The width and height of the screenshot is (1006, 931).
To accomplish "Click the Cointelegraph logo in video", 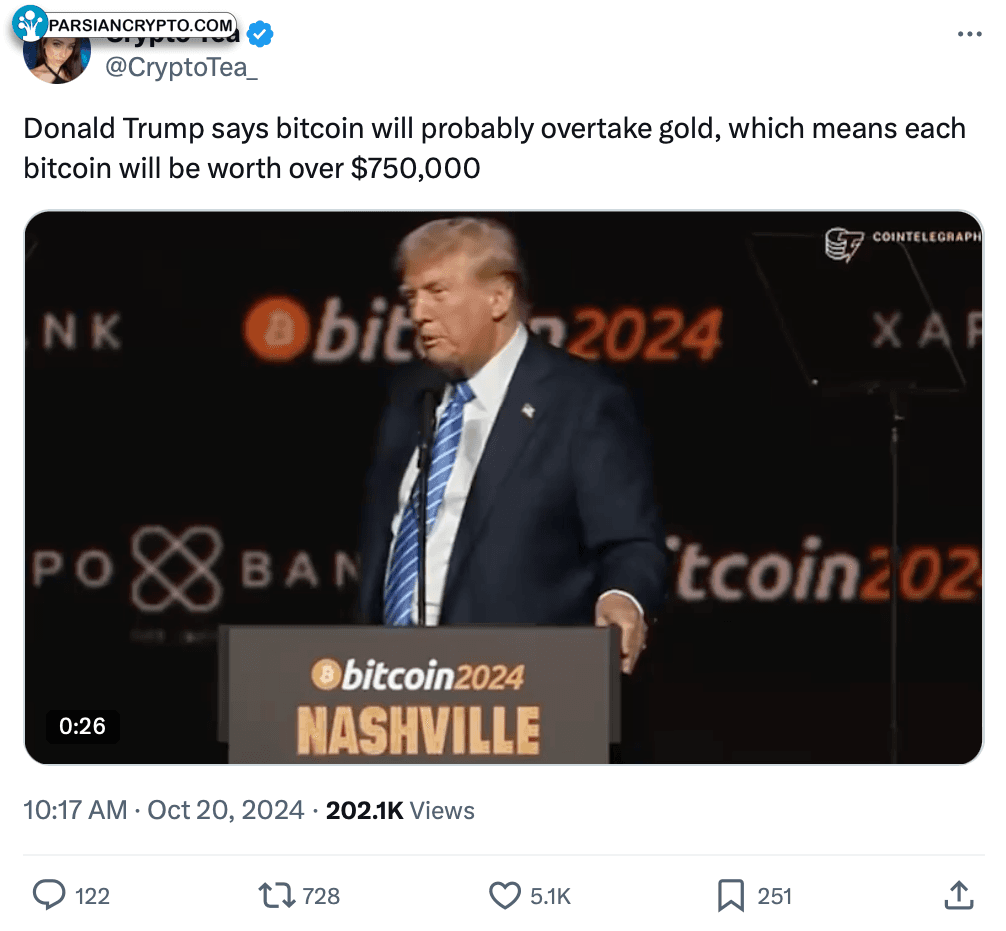I will pyautogui.click(x=903, y=244).
